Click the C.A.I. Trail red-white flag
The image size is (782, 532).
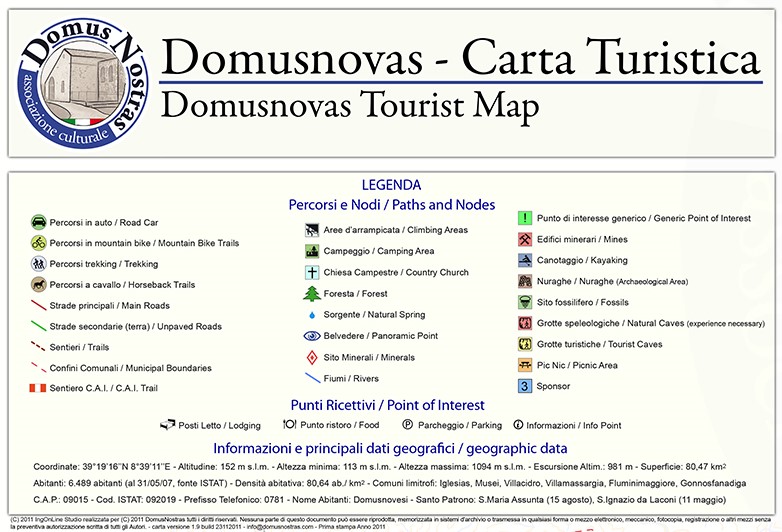38,388
